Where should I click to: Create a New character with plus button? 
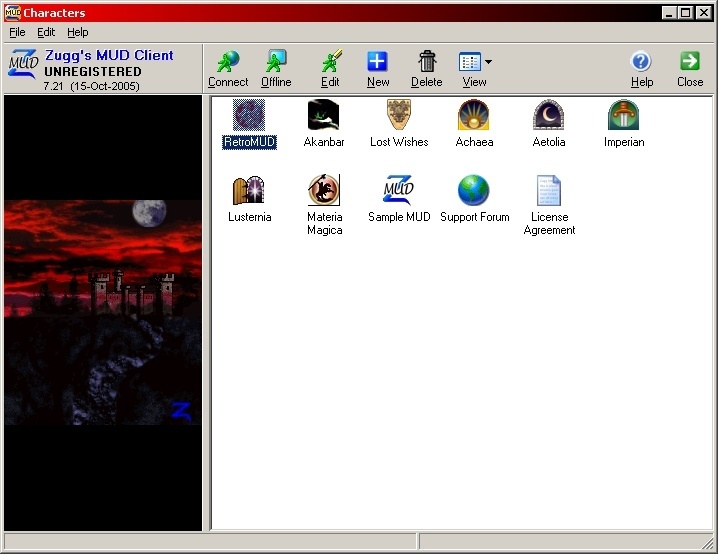tap(378, 69)
